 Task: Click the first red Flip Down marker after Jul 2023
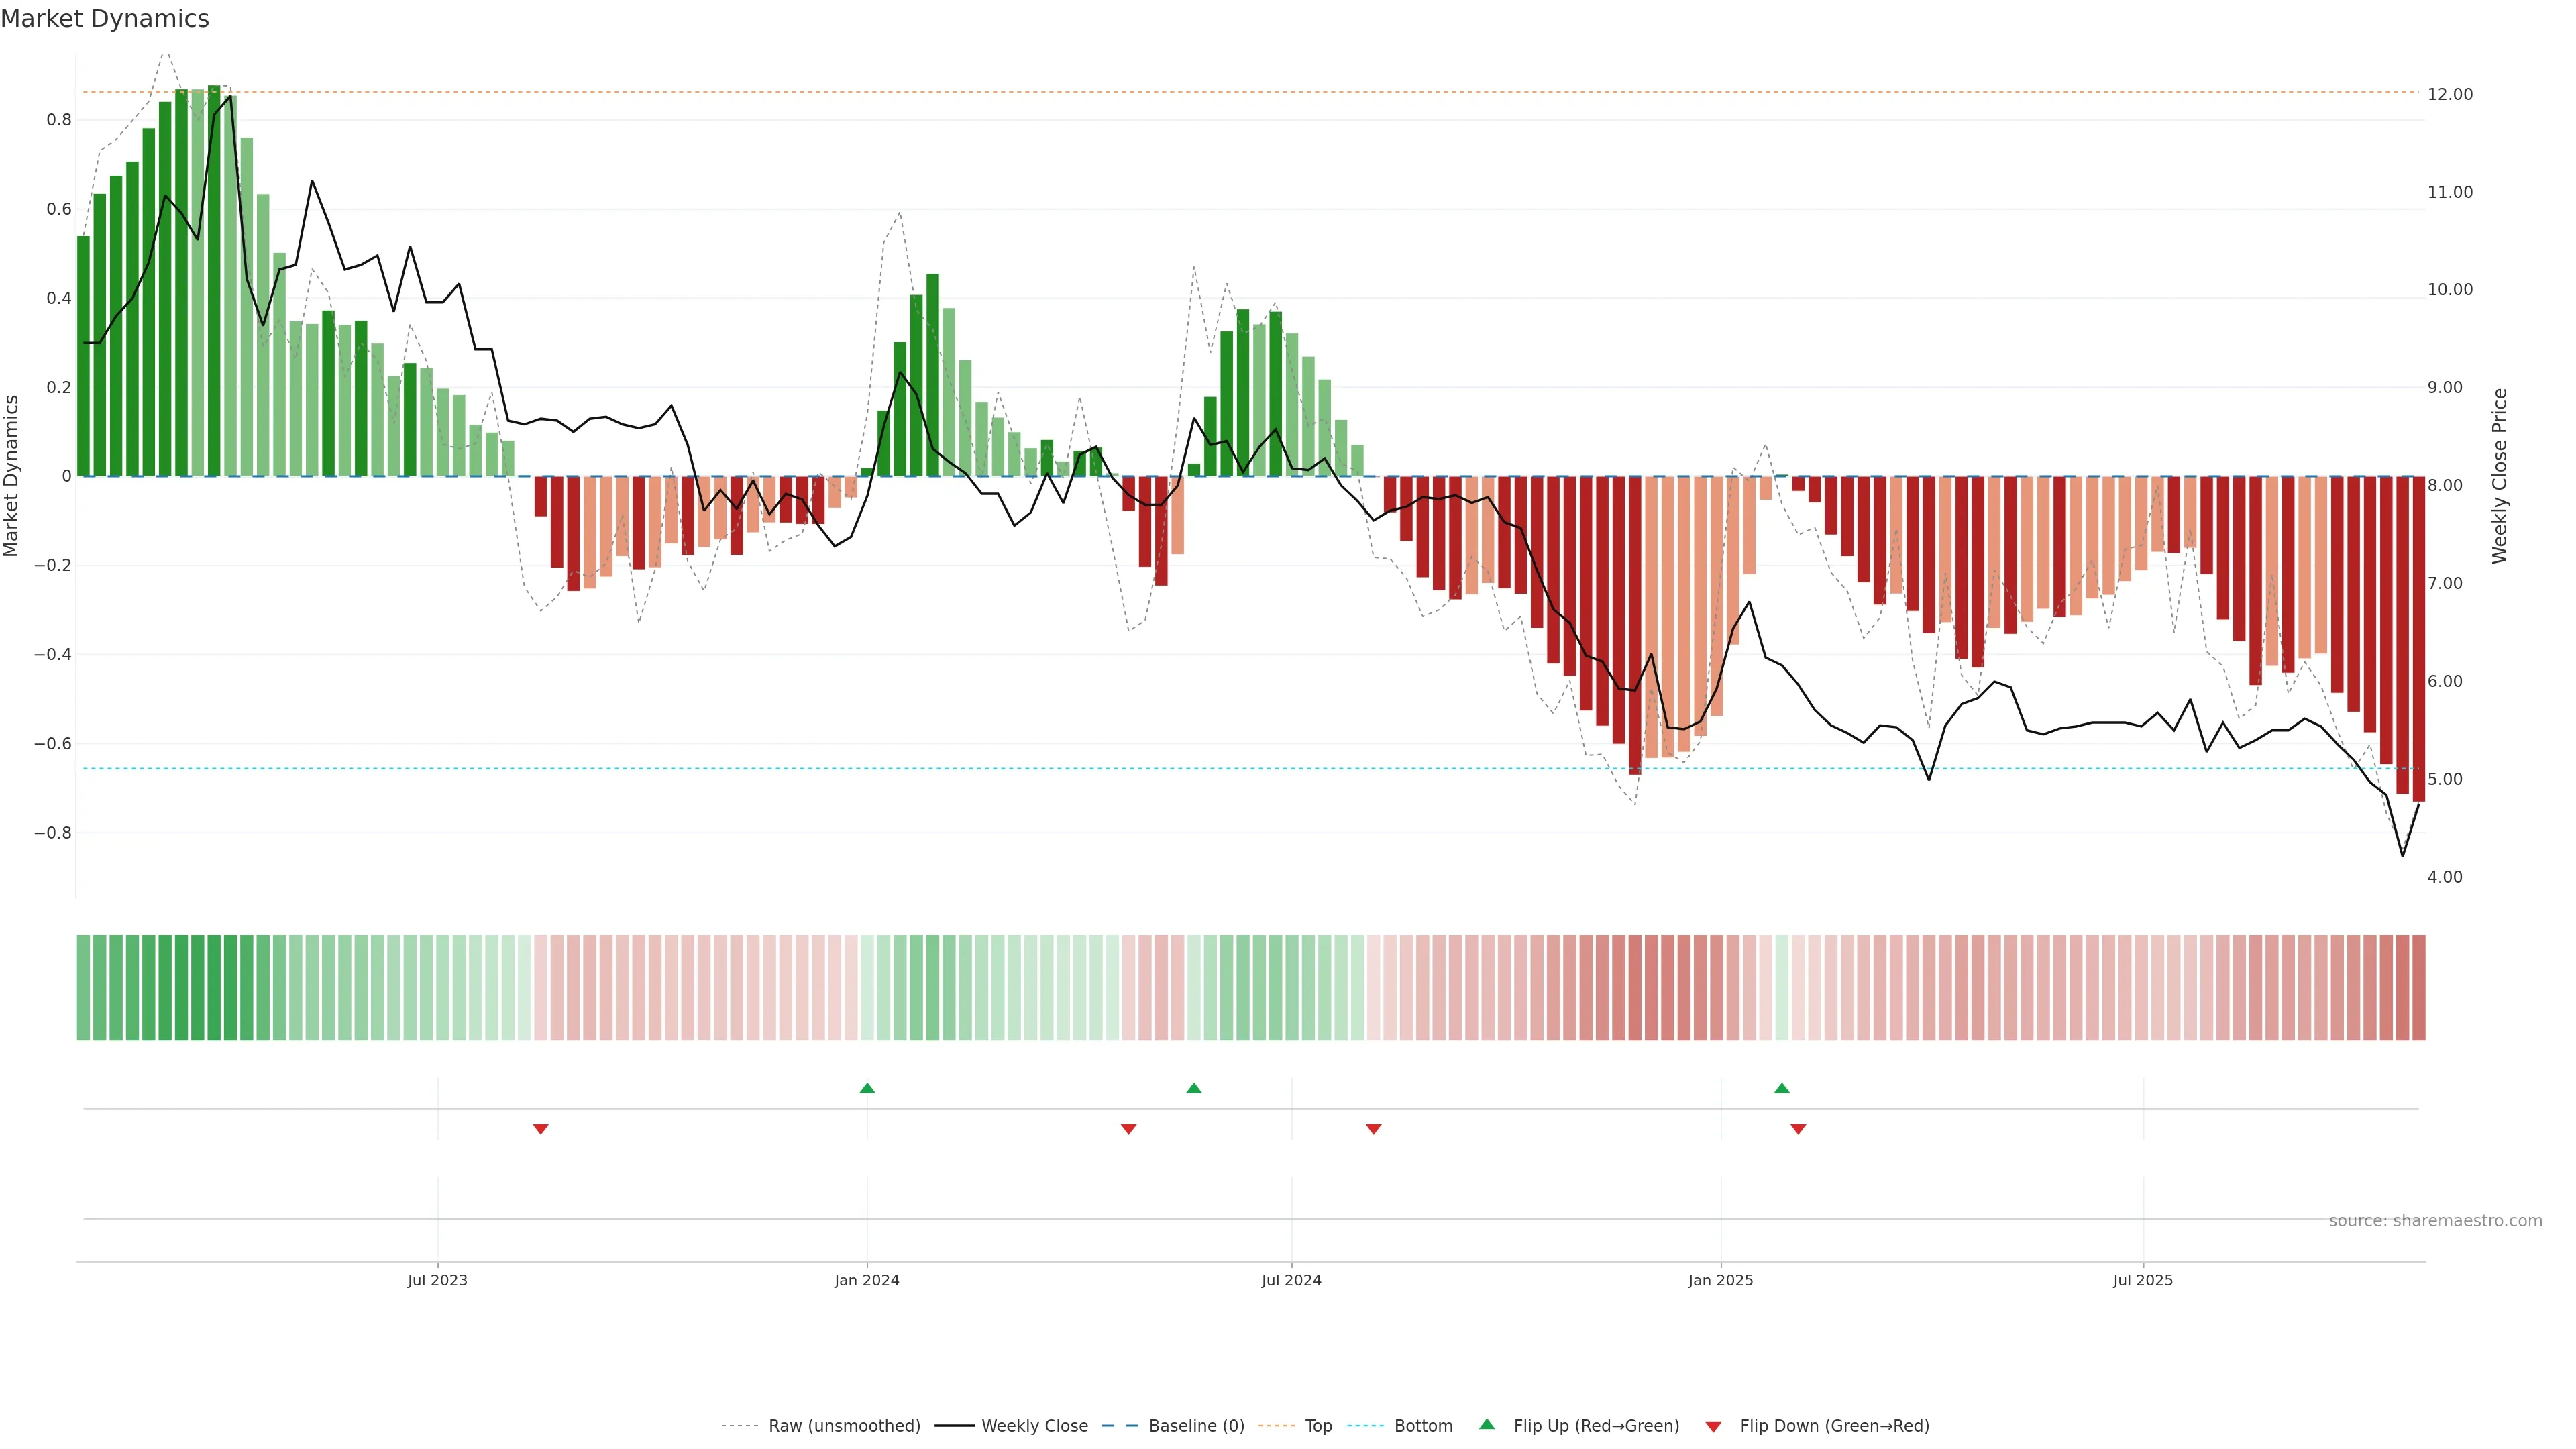click(x=540, y=1129)
